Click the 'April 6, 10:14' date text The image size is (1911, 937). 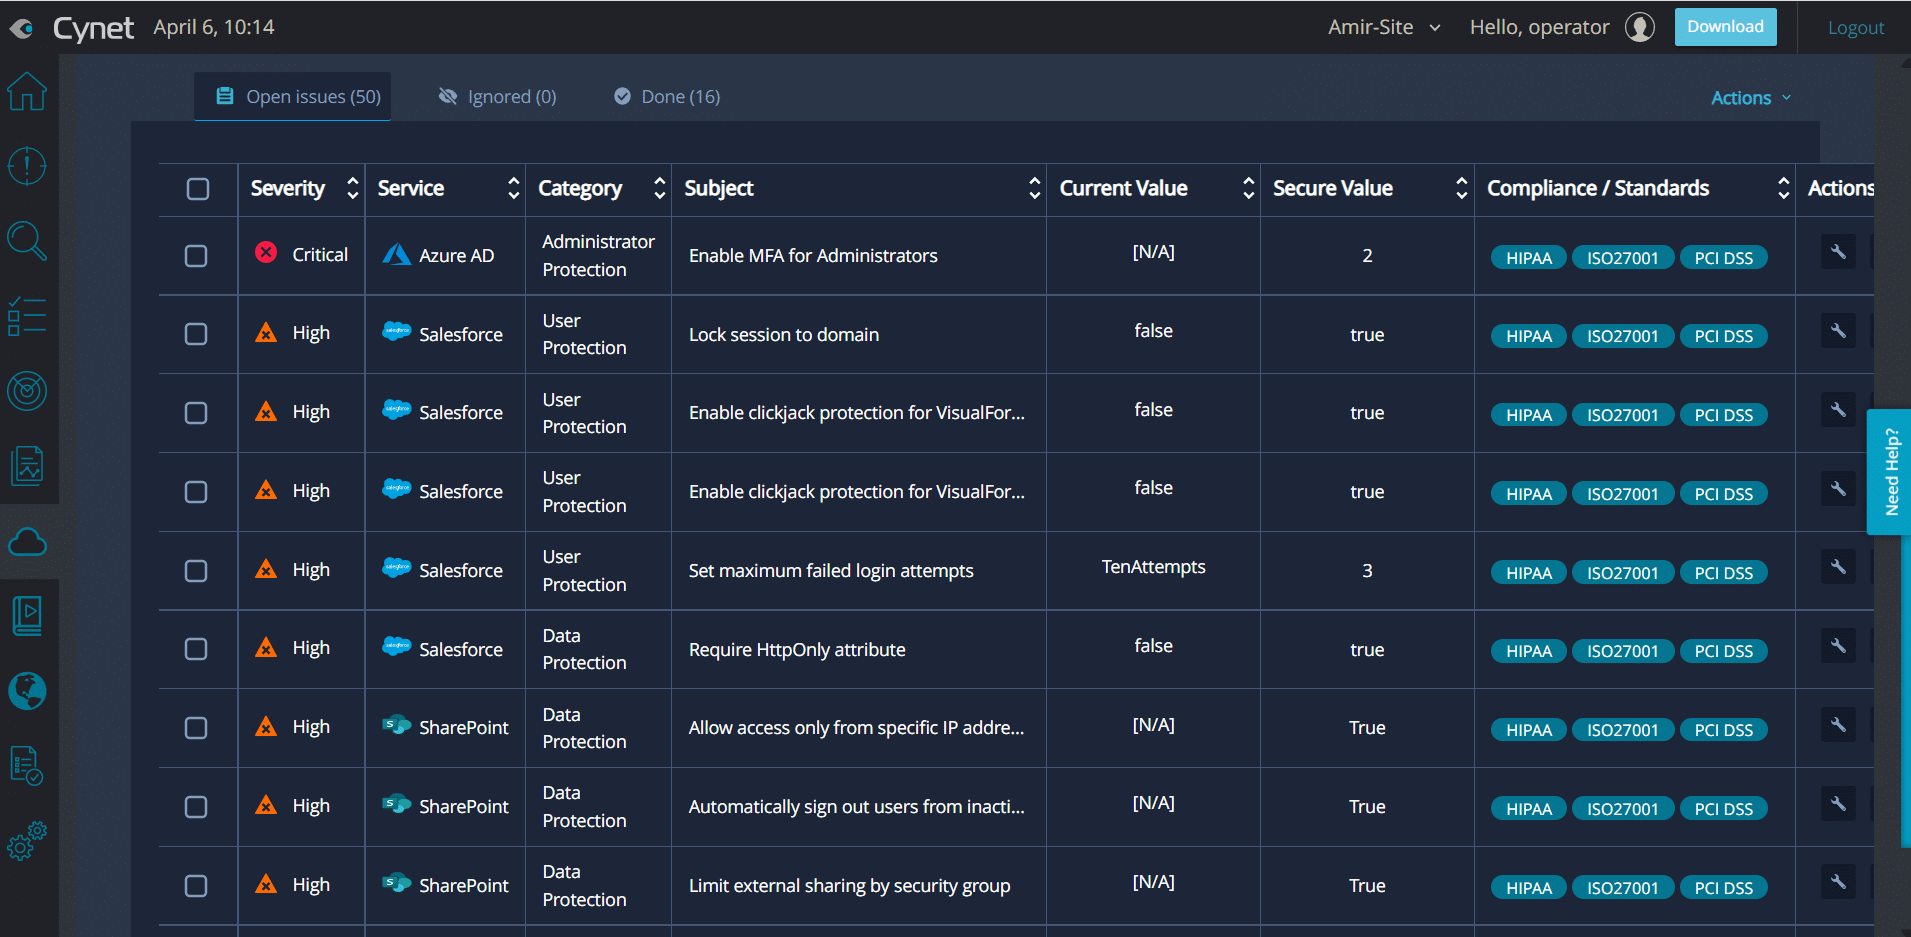(x=214, y=27)
